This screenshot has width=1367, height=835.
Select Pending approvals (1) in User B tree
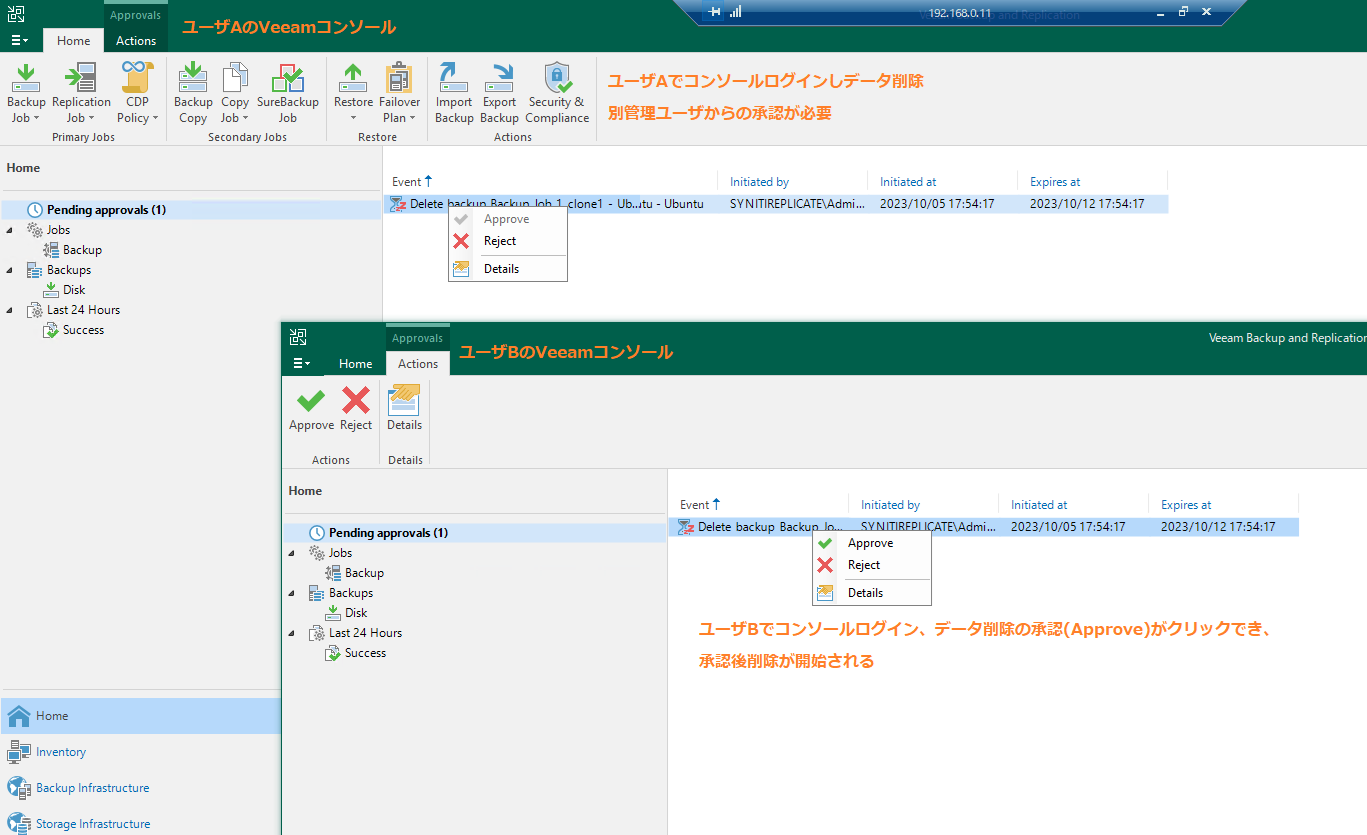(388, 533)
